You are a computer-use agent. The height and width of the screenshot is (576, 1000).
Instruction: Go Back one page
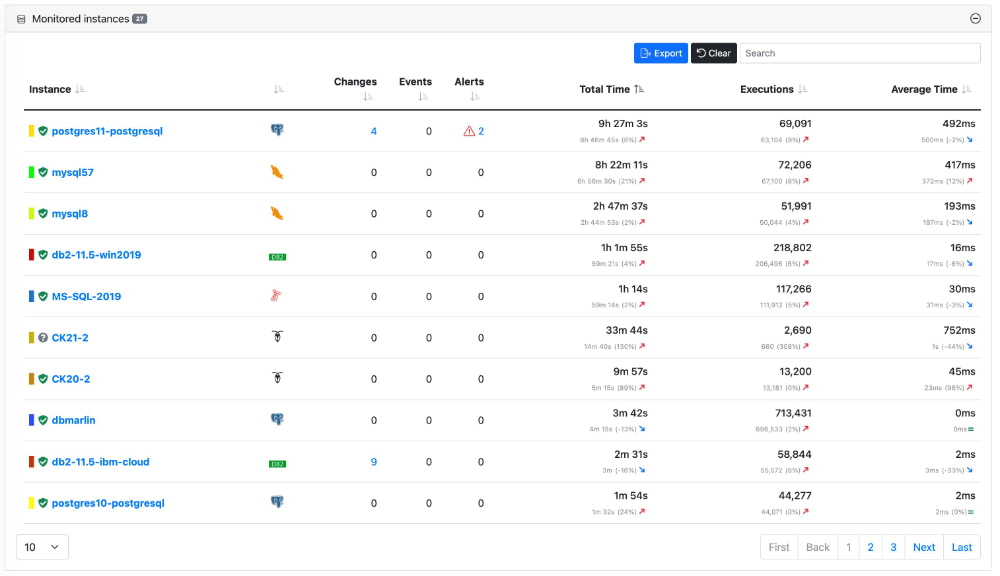point(818,547)
